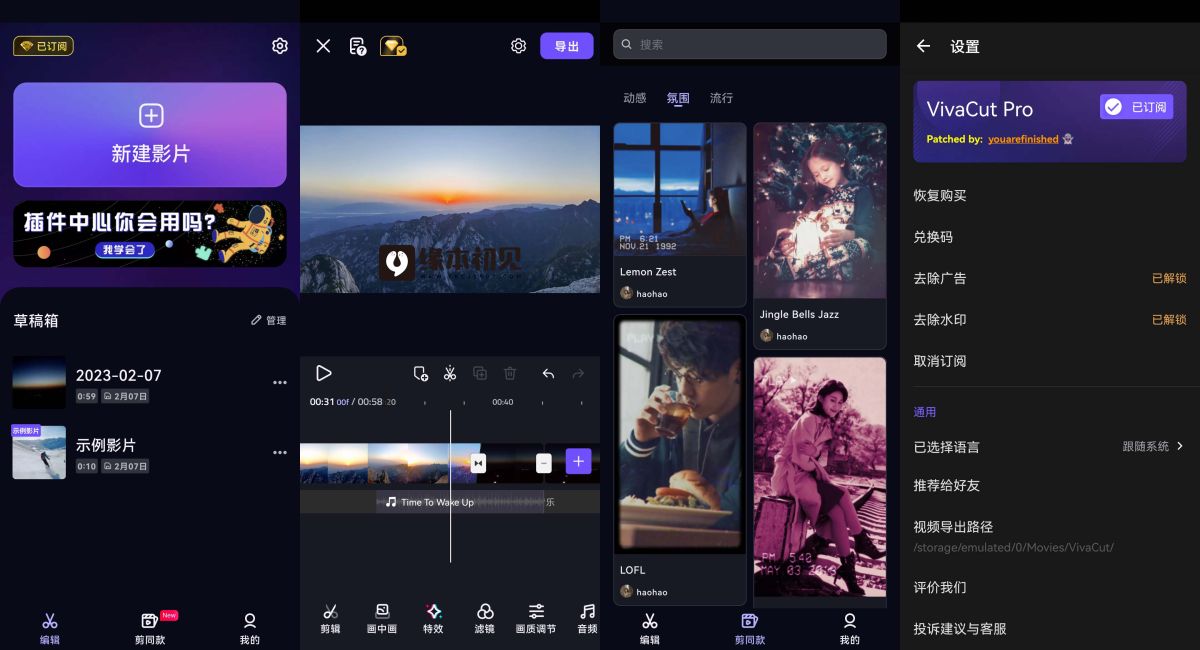
Task: Select the 编辑 tab on the templates screen
Action: pos(650,629)
